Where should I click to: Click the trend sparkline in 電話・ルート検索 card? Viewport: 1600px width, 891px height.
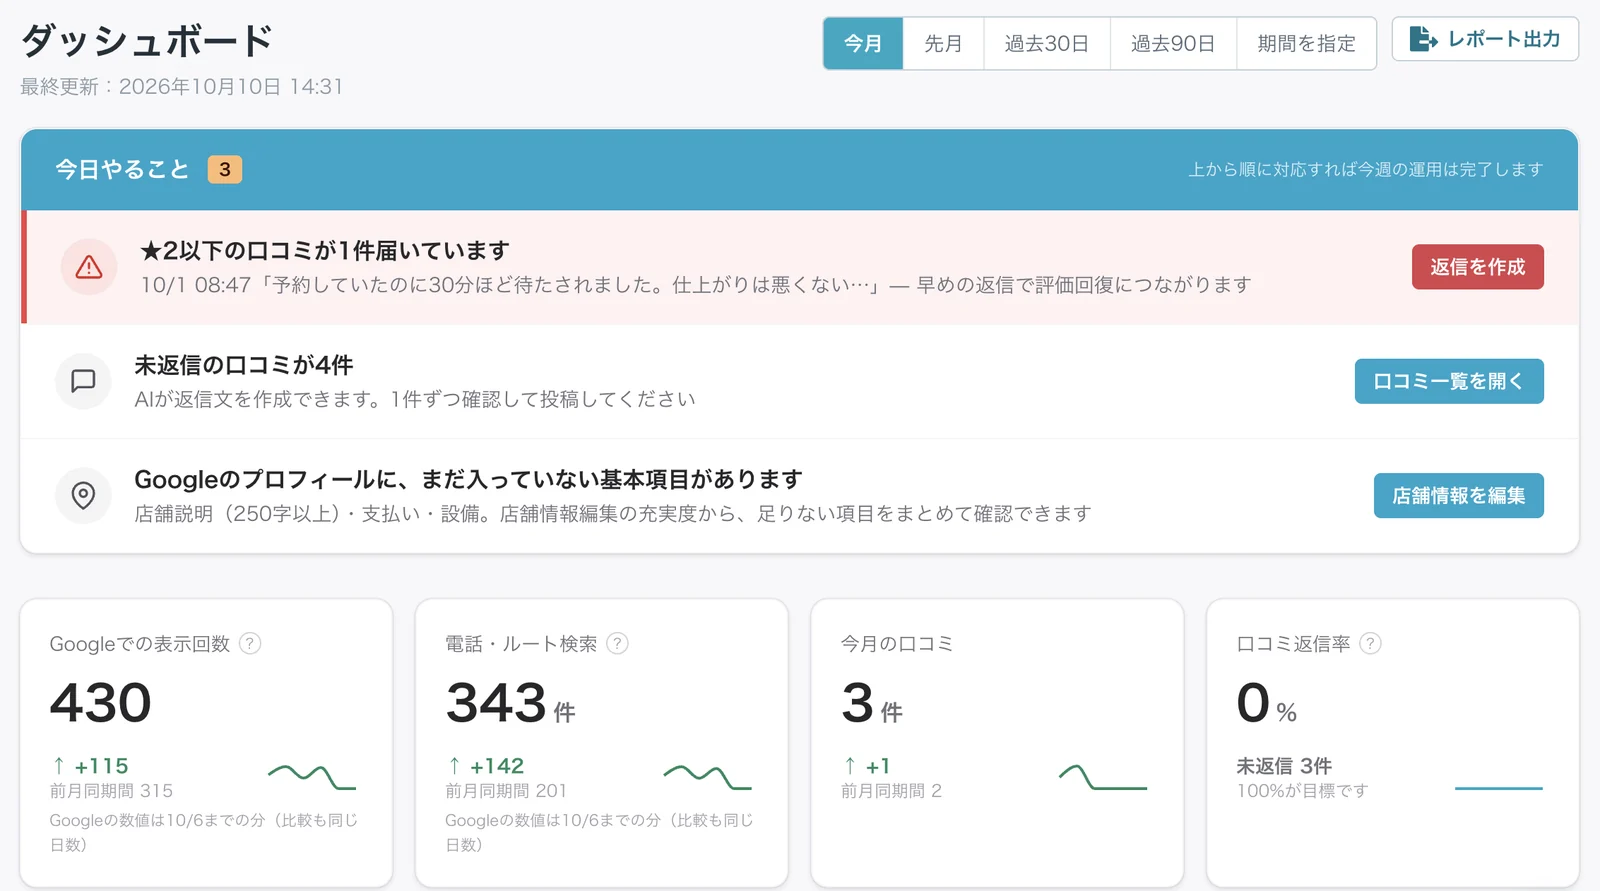tap(707, 777)
